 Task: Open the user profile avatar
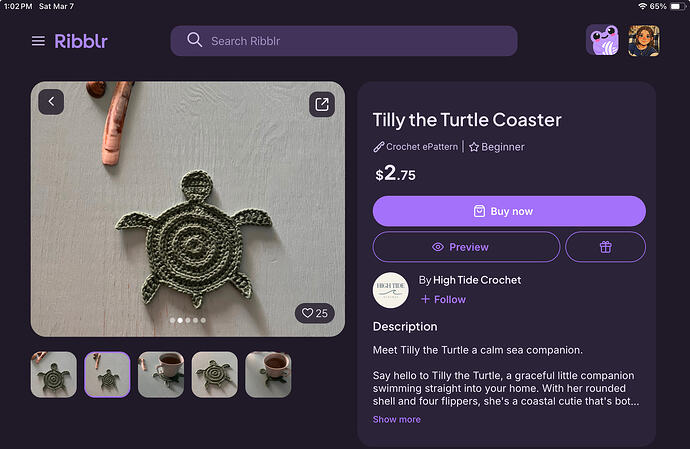click(x=643, y=40)
